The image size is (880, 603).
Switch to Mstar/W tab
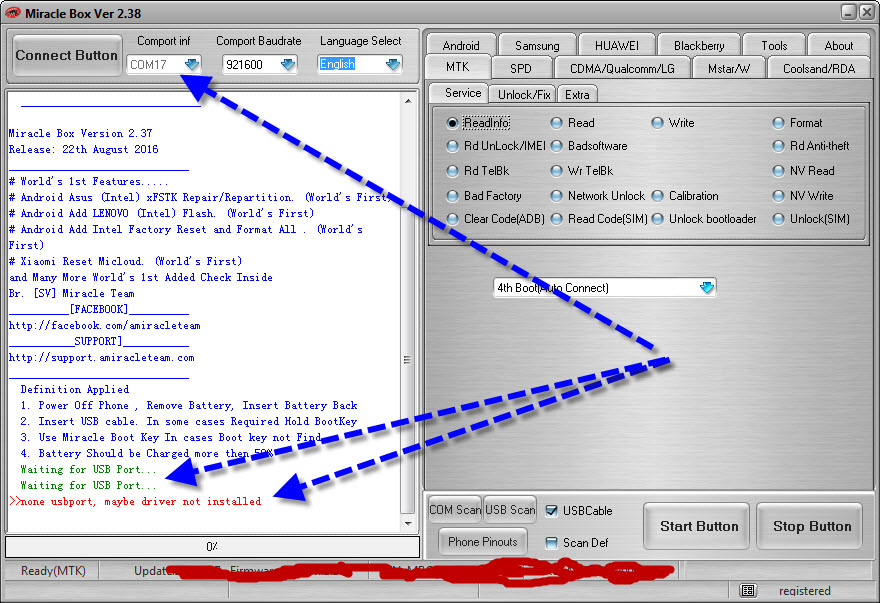tap(728, 68)
